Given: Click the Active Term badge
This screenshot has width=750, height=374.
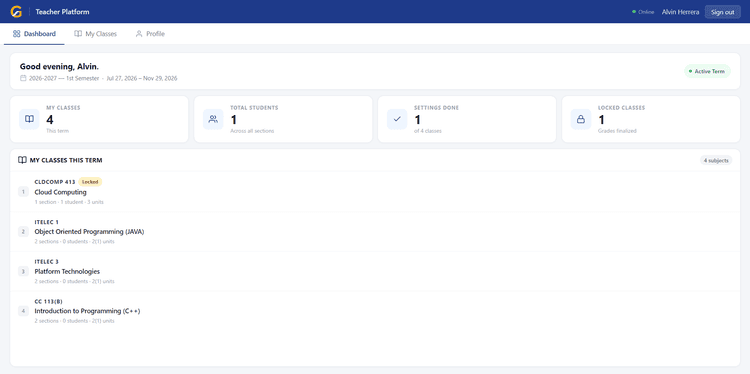Looking at the screenshot, I should (707, 71).
